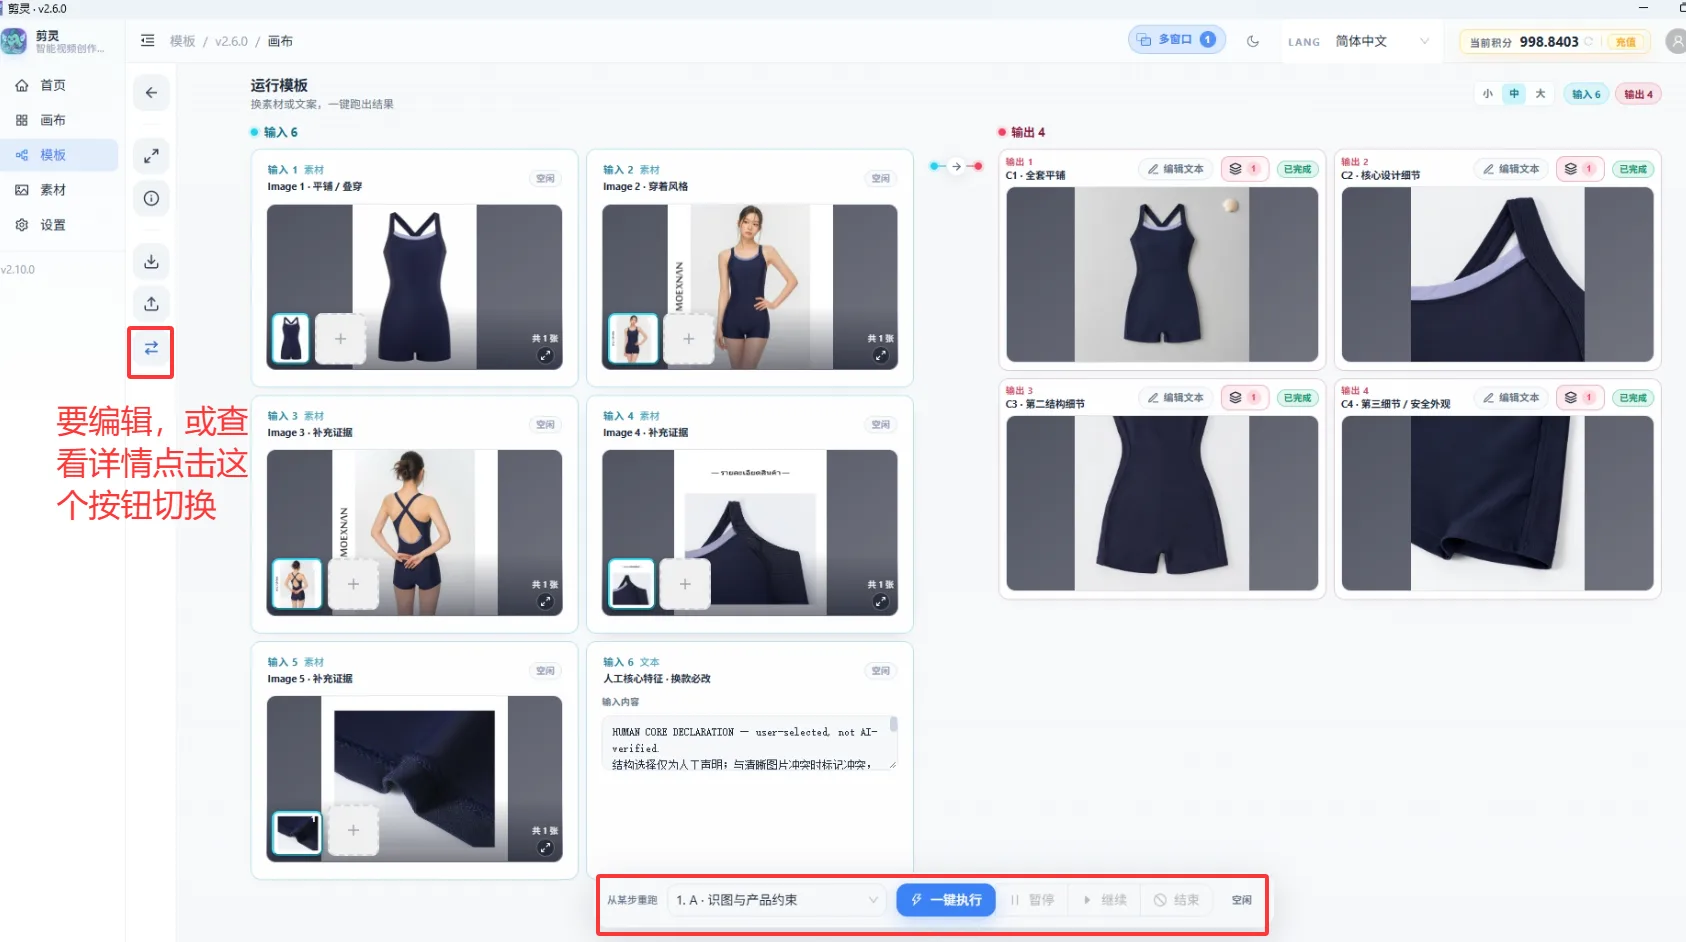The width and height of the screenshot is (1686, 942).
Task: Select the Image 1 swimsuit thumbnail
Action: point(291,338)
